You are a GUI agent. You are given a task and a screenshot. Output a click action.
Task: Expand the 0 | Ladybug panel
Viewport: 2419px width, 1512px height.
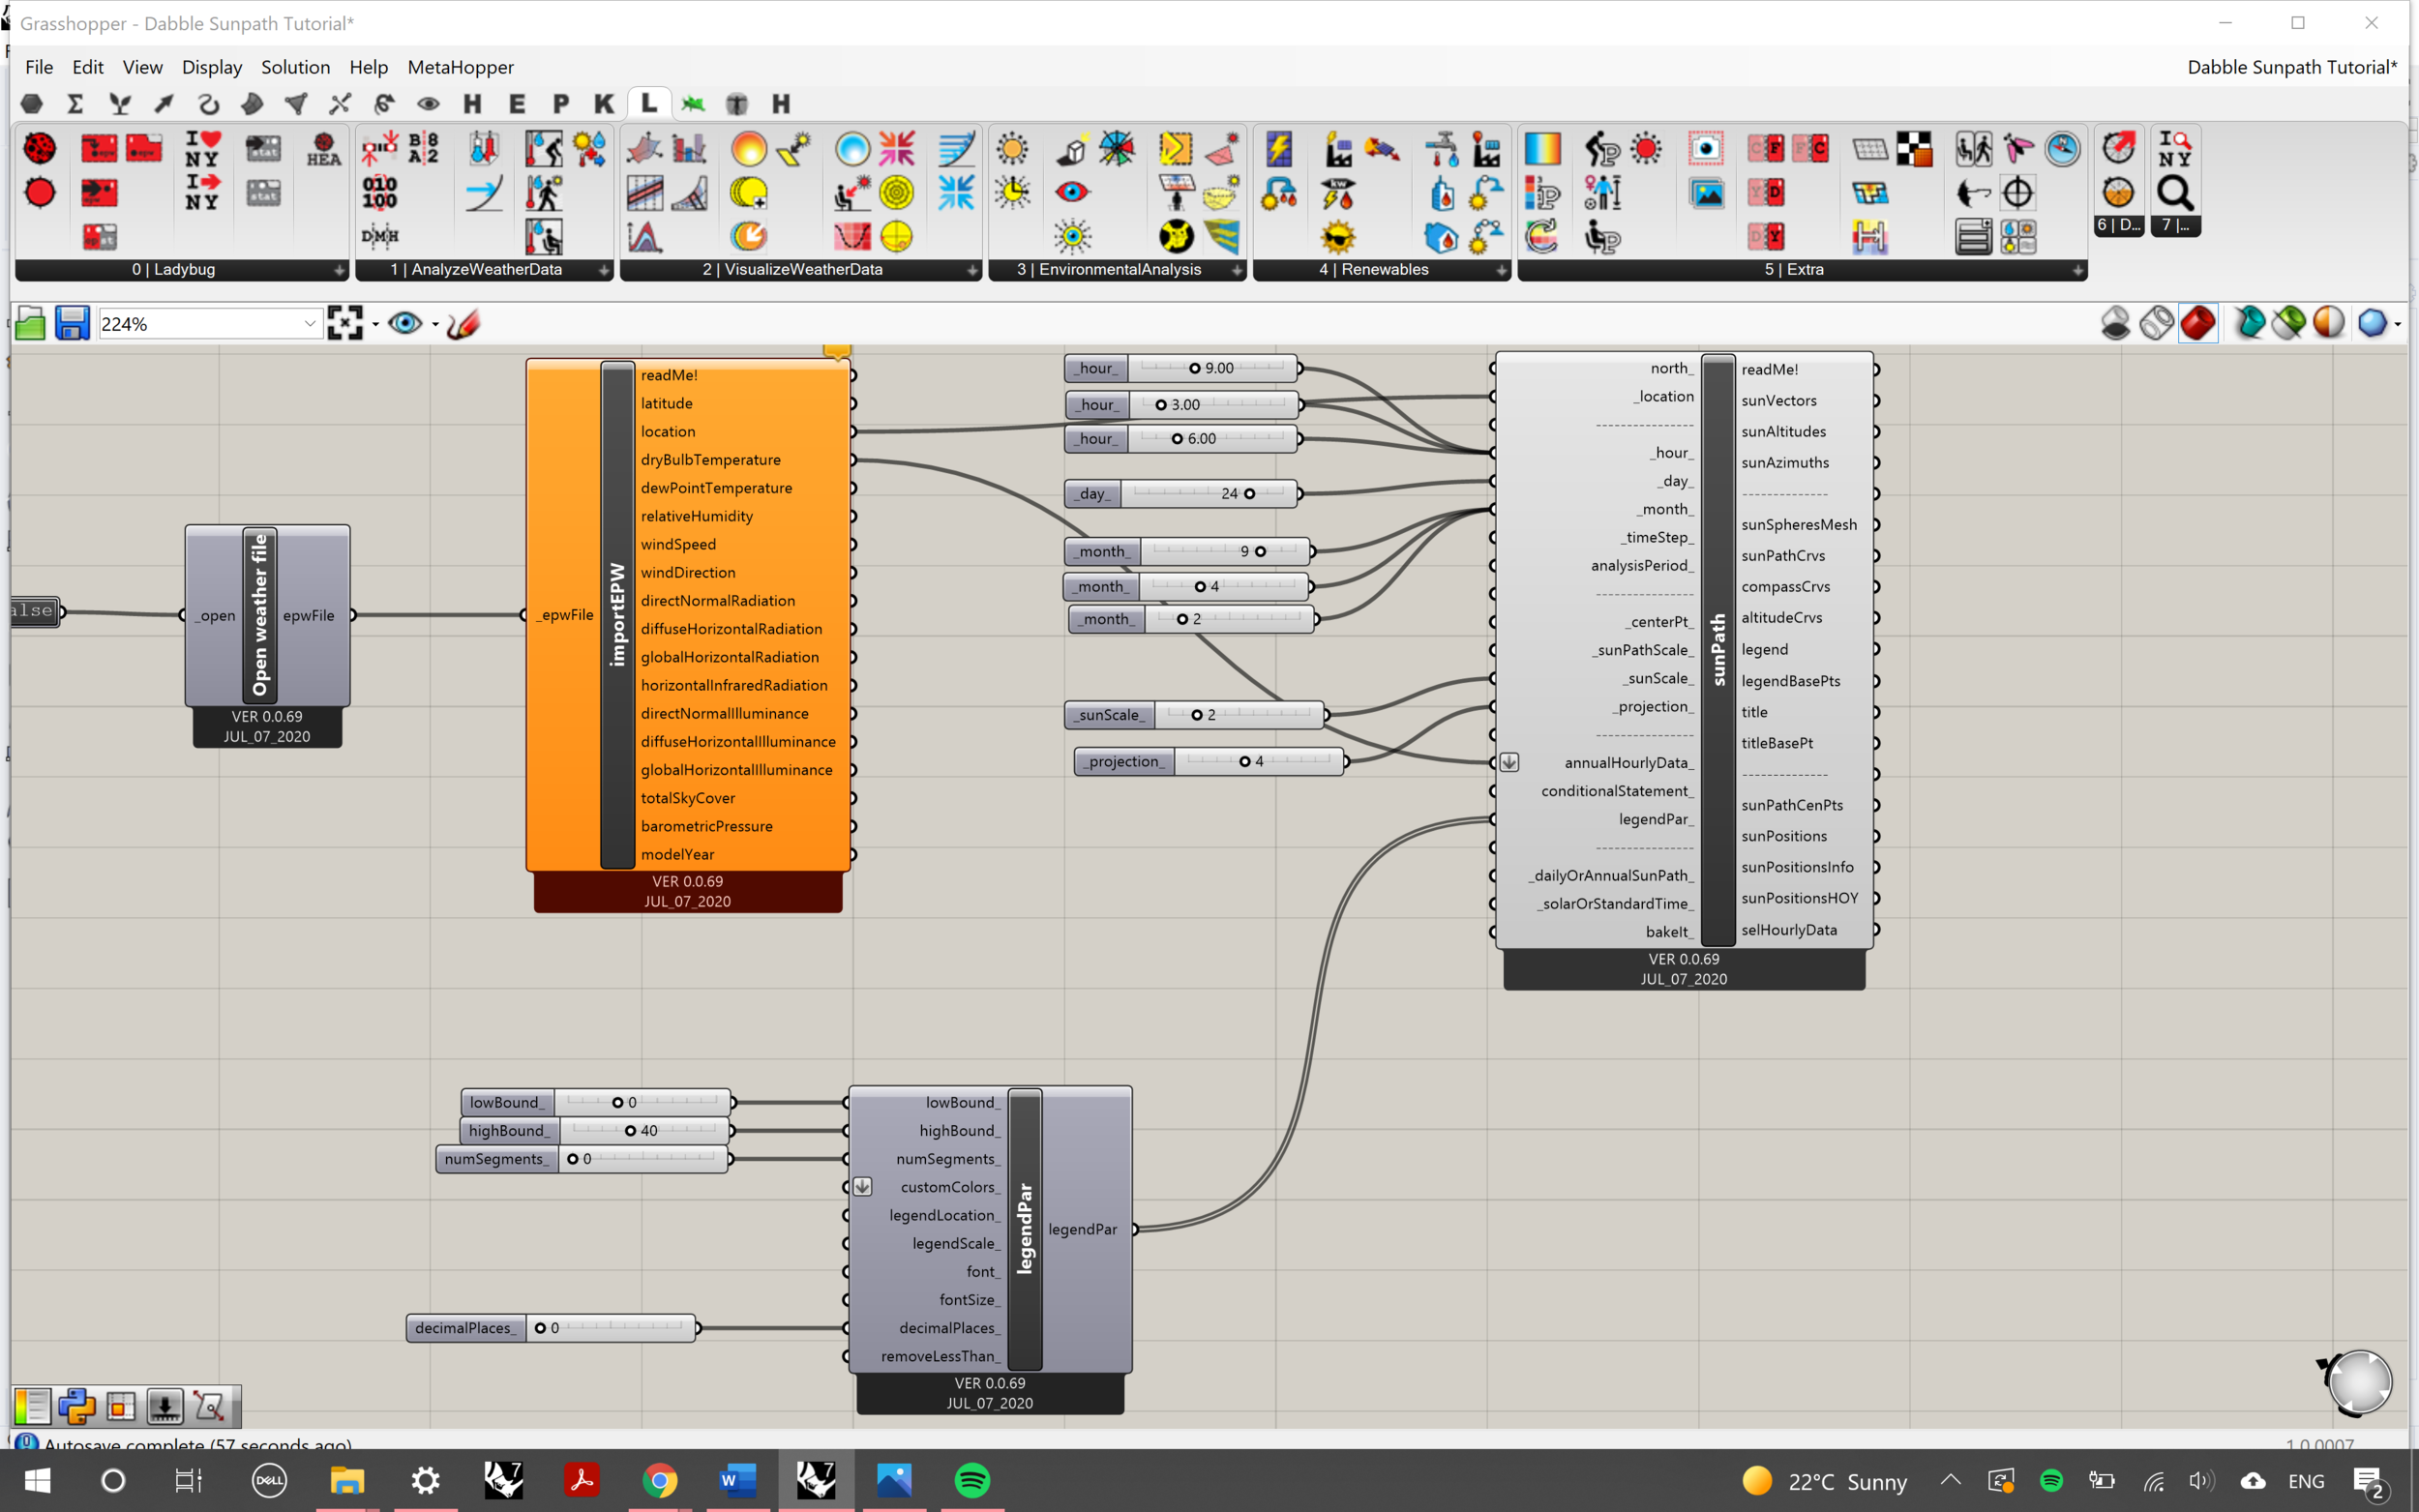(339, 270)
